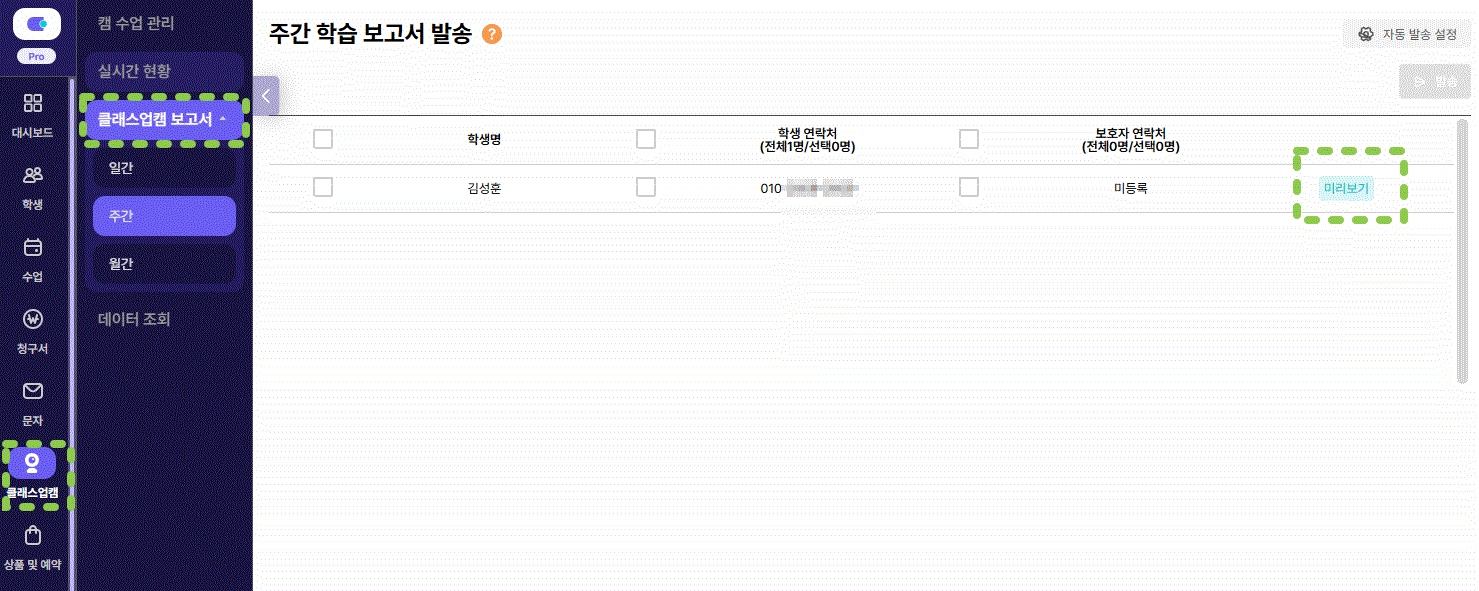Click the Preview (미리보기) button for 김성훈

pos(1347,187)
